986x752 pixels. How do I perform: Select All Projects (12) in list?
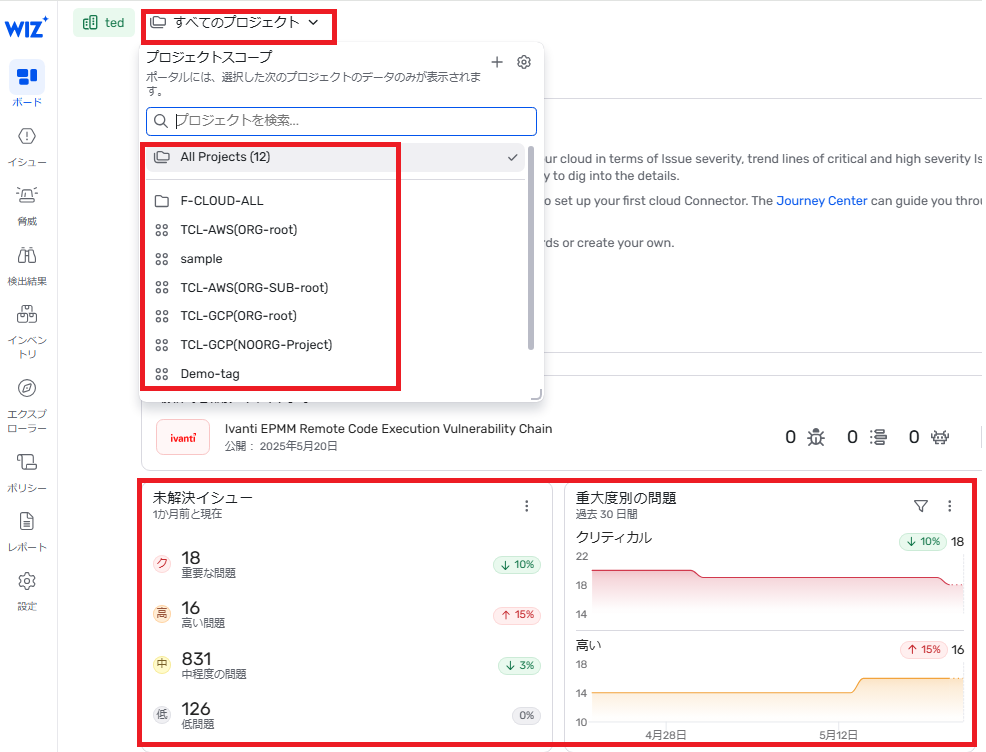[x=225, y=157]
